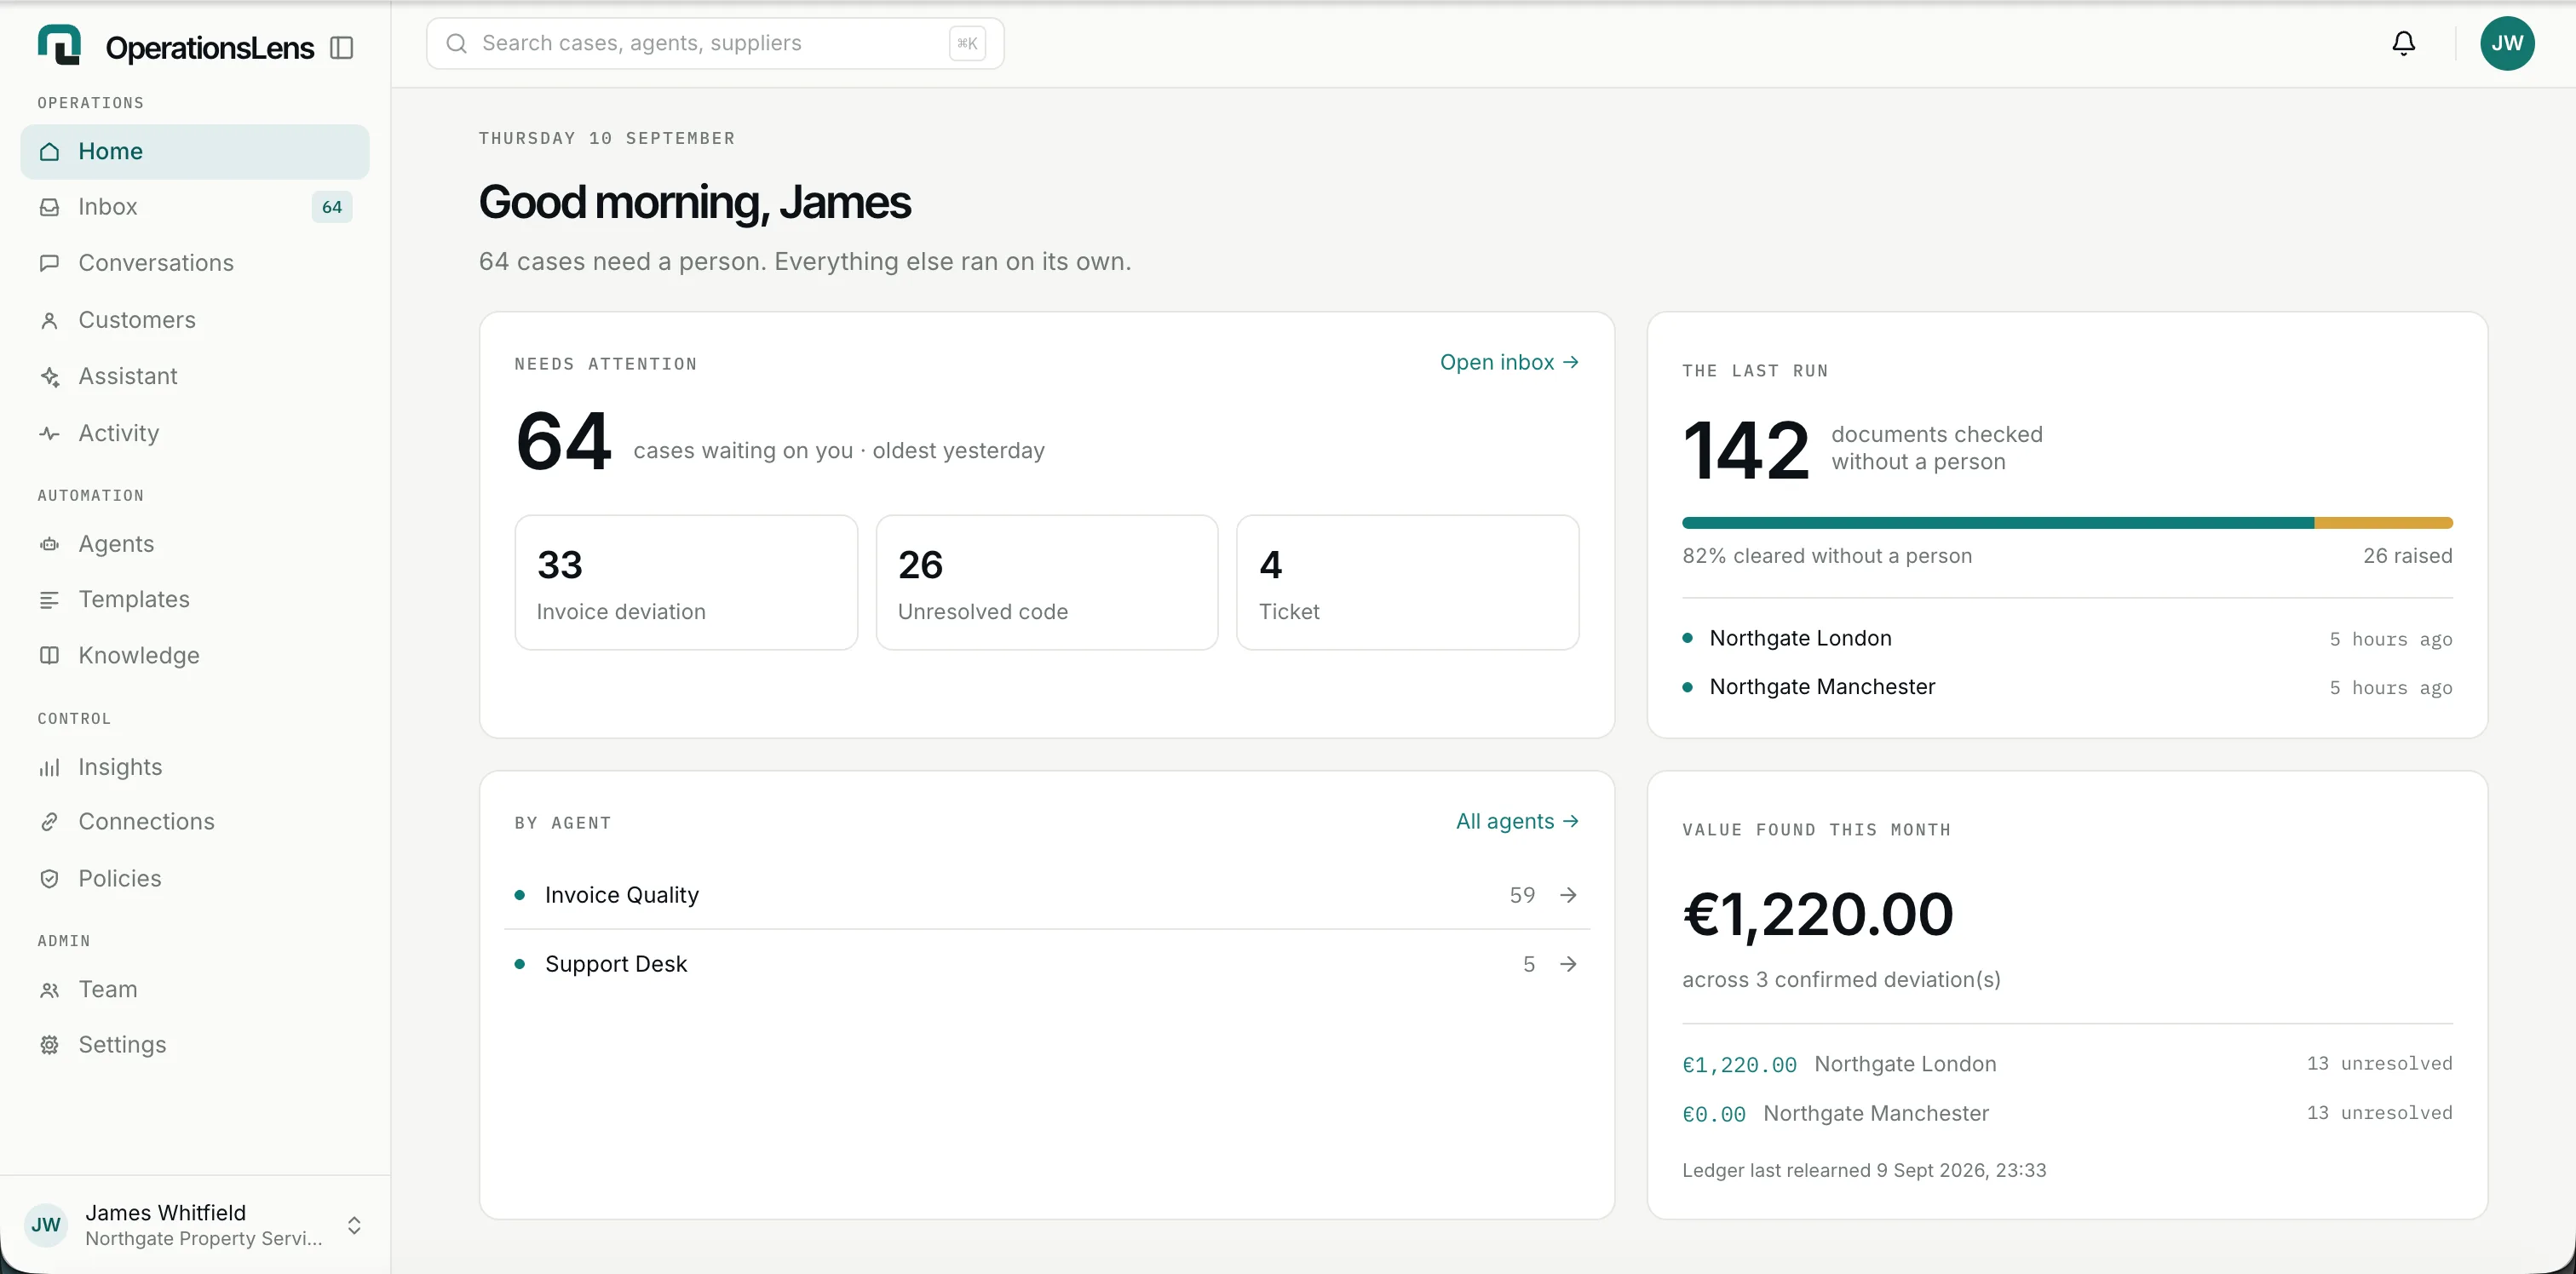Click the Settings gear icon
Viewport: 2576px width, 1274px height.
pyautogui.click(x=49, y=1044)
